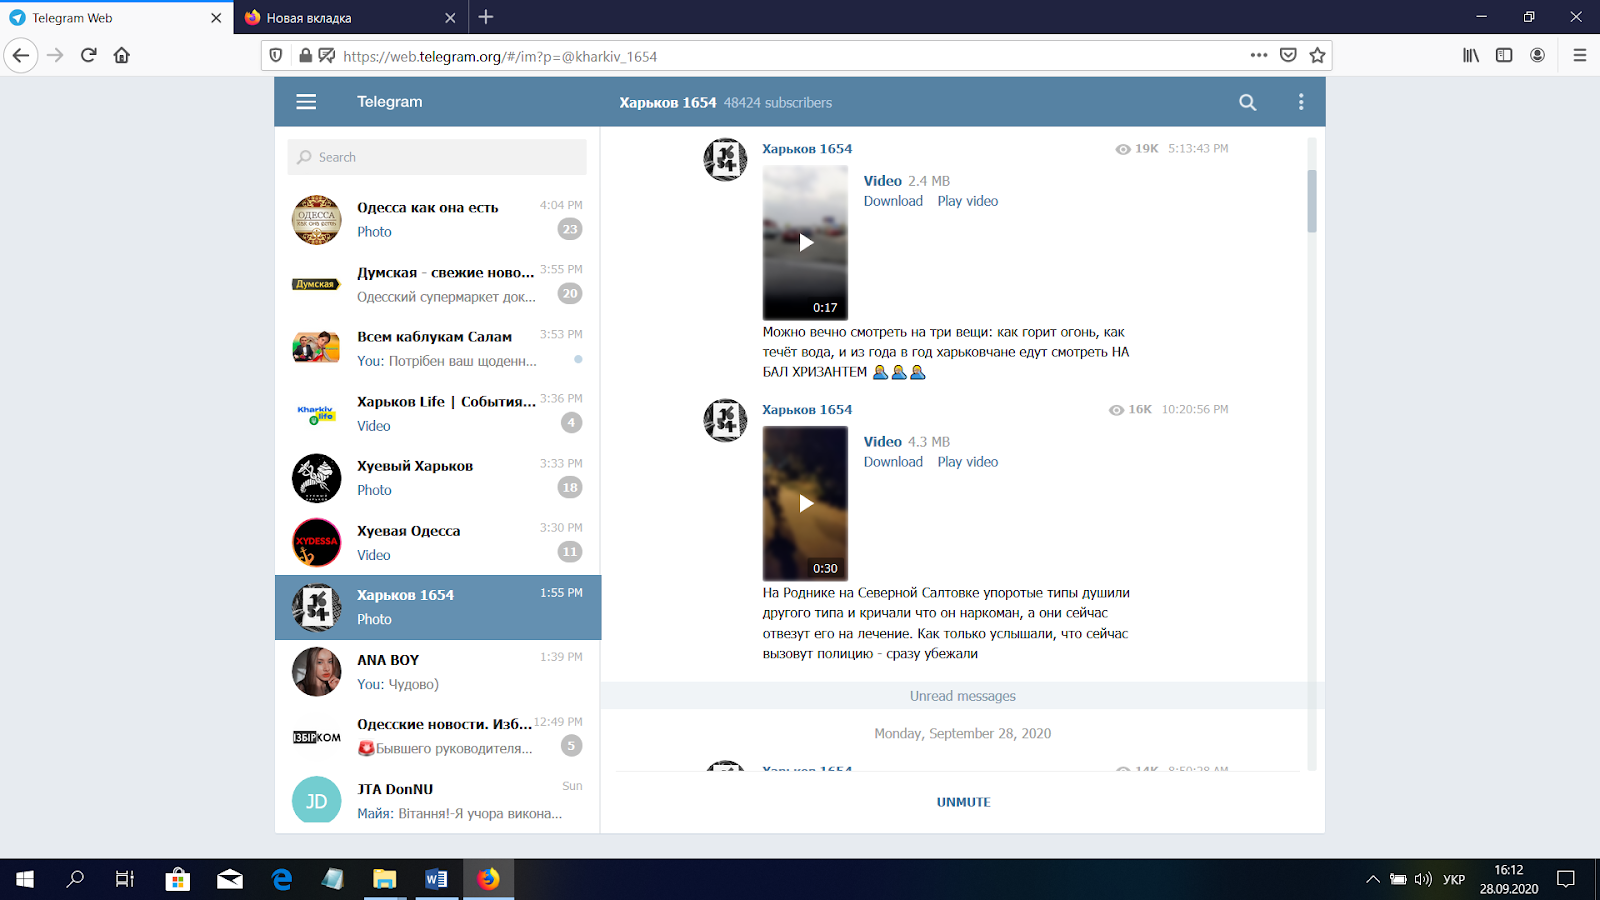Show site security lock info
Image resolution: width=1600 pixels, height=900 pixels.
306,55
